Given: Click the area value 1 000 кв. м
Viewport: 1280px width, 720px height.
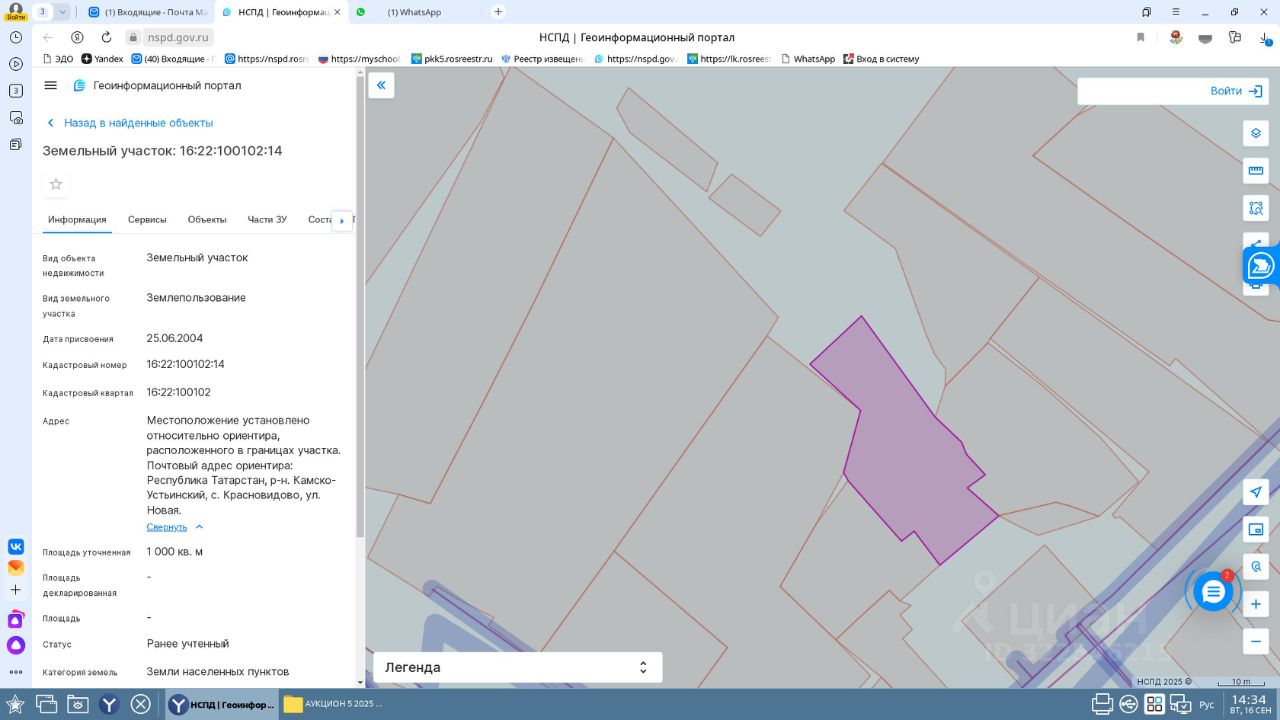Looking at the screenshot, I should (175, 552).
